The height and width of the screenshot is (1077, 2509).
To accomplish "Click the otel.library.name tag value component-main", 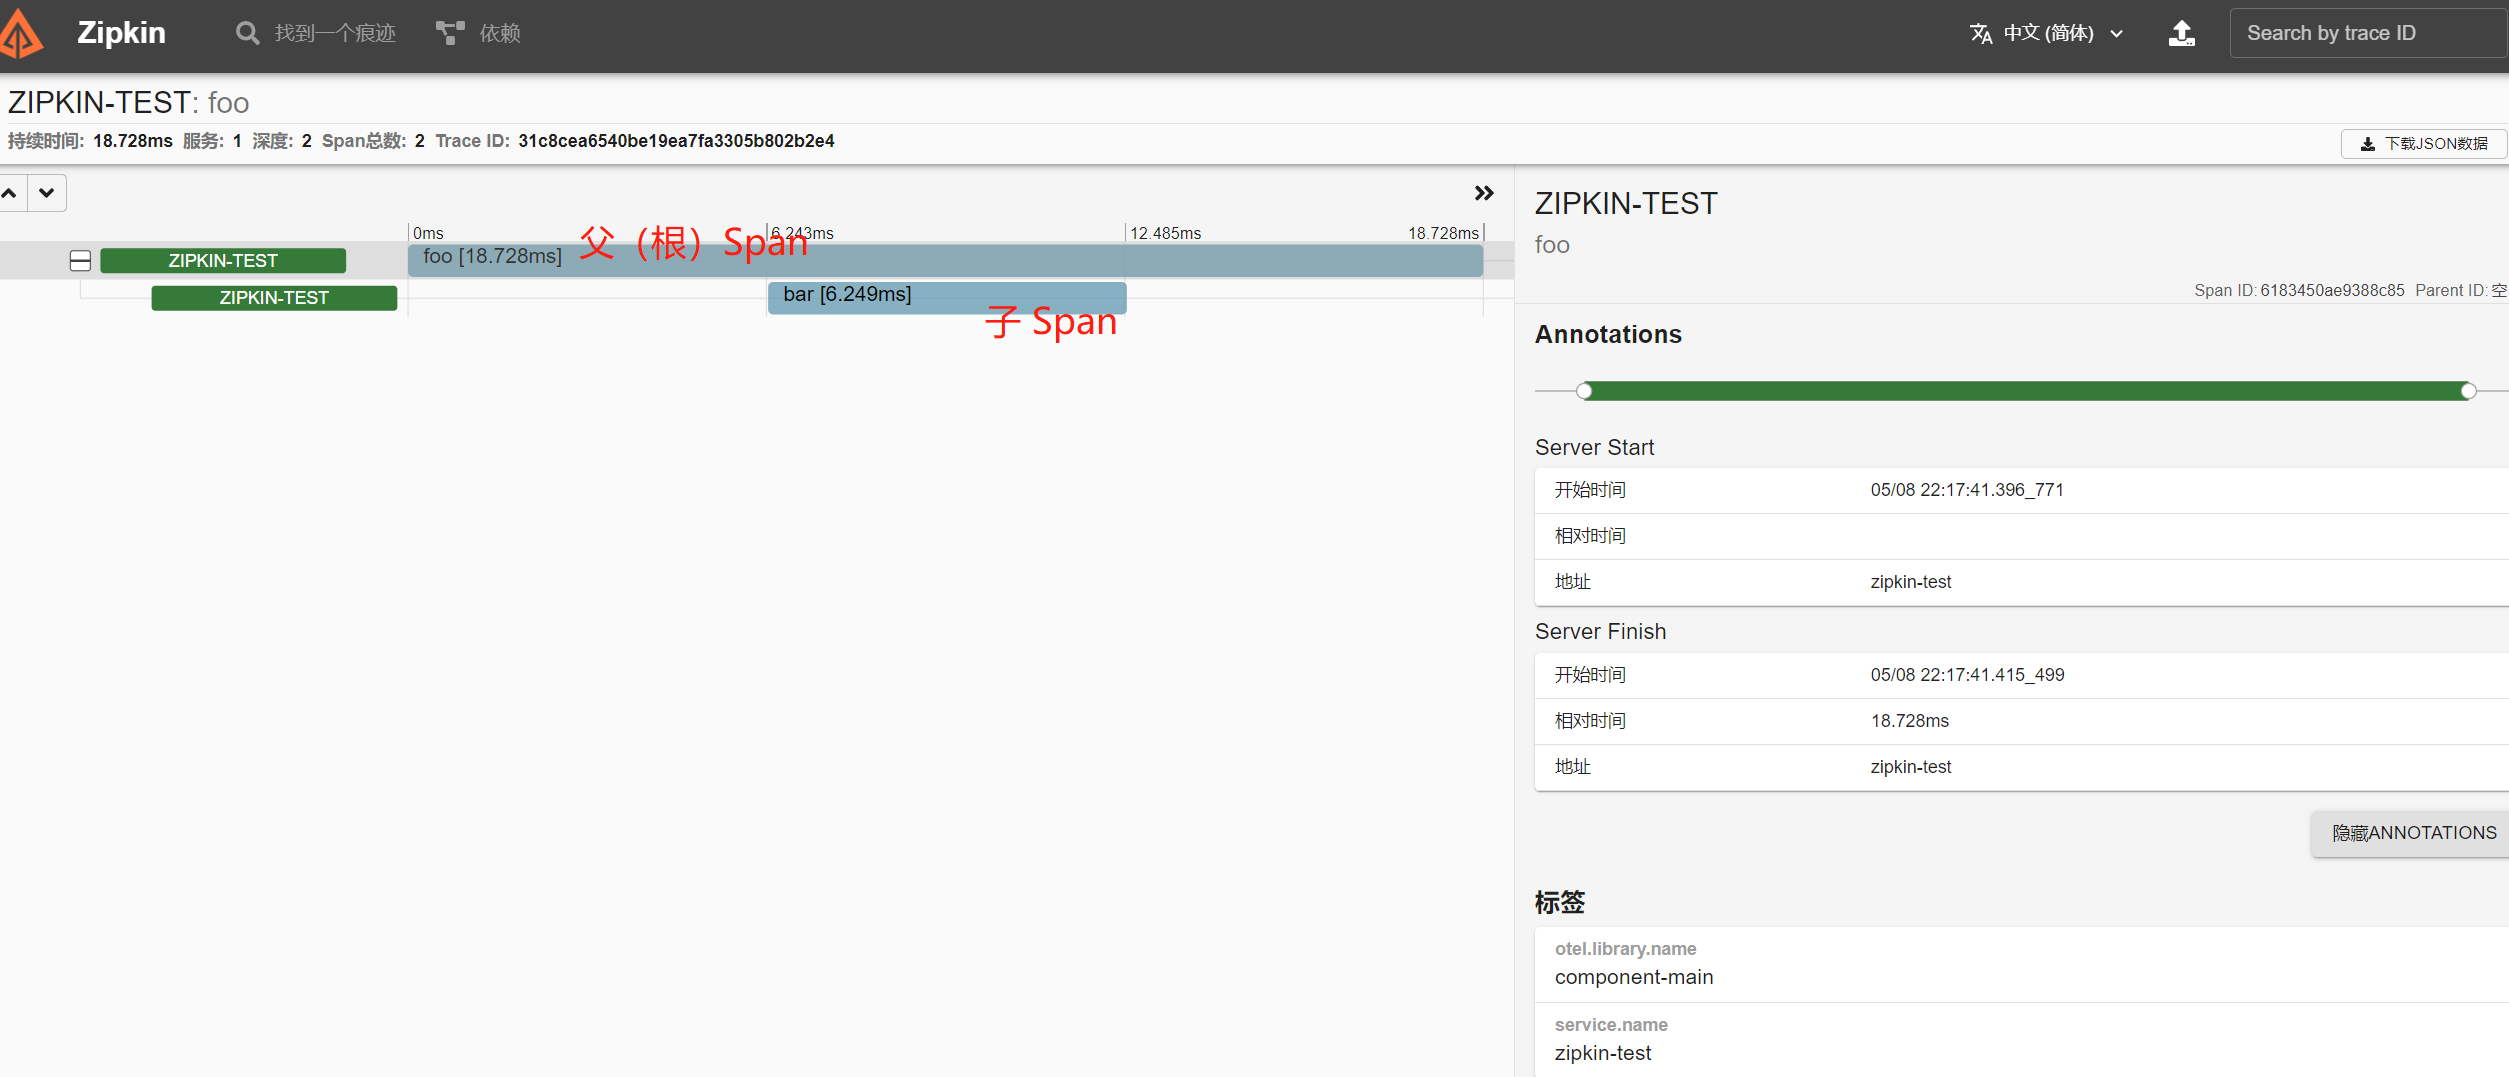I will [x=1634, y=977].
